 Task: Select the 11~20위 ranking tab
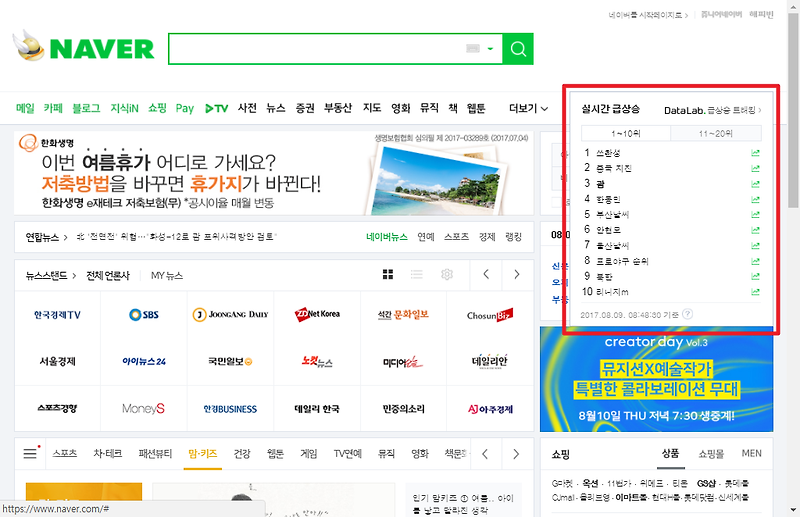point(716,133)
